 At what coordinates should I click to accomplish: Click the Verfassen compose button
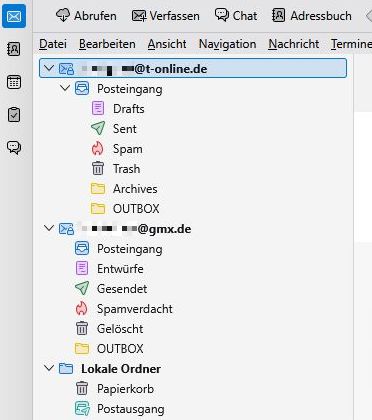click(166, 16)
